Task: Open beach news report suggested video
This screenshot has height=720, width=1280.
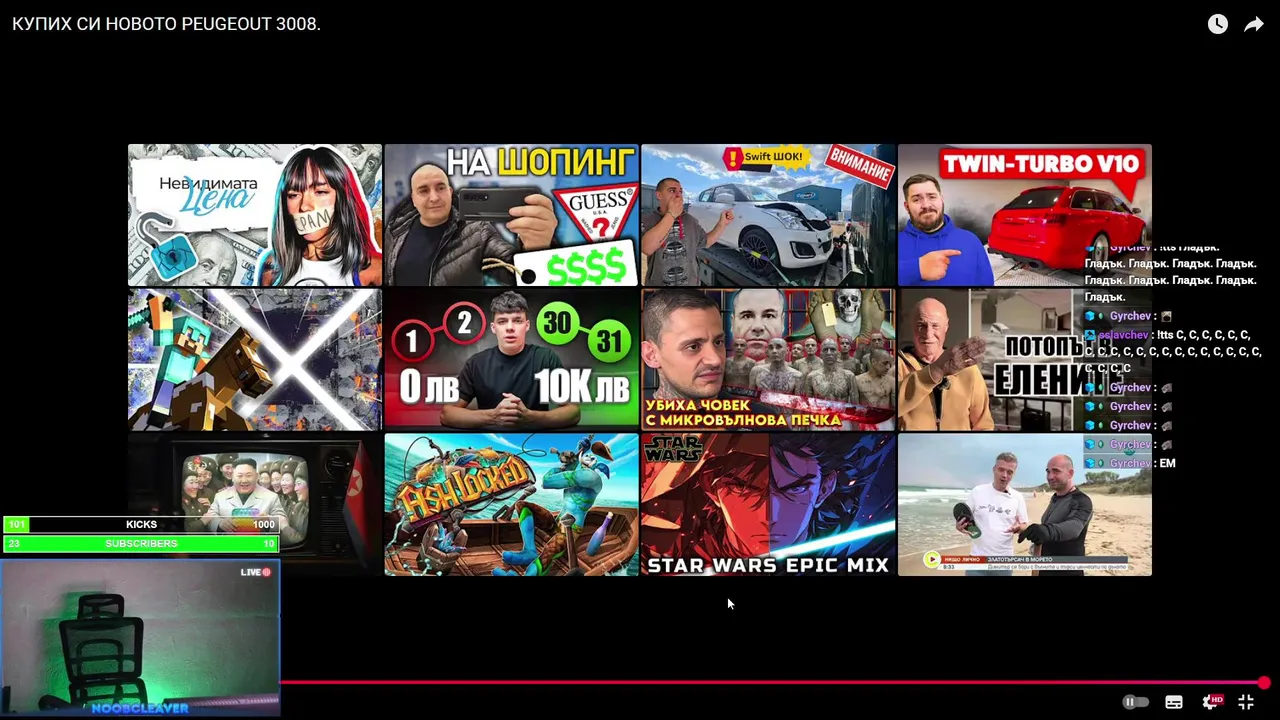Action: pos(1025,504)
